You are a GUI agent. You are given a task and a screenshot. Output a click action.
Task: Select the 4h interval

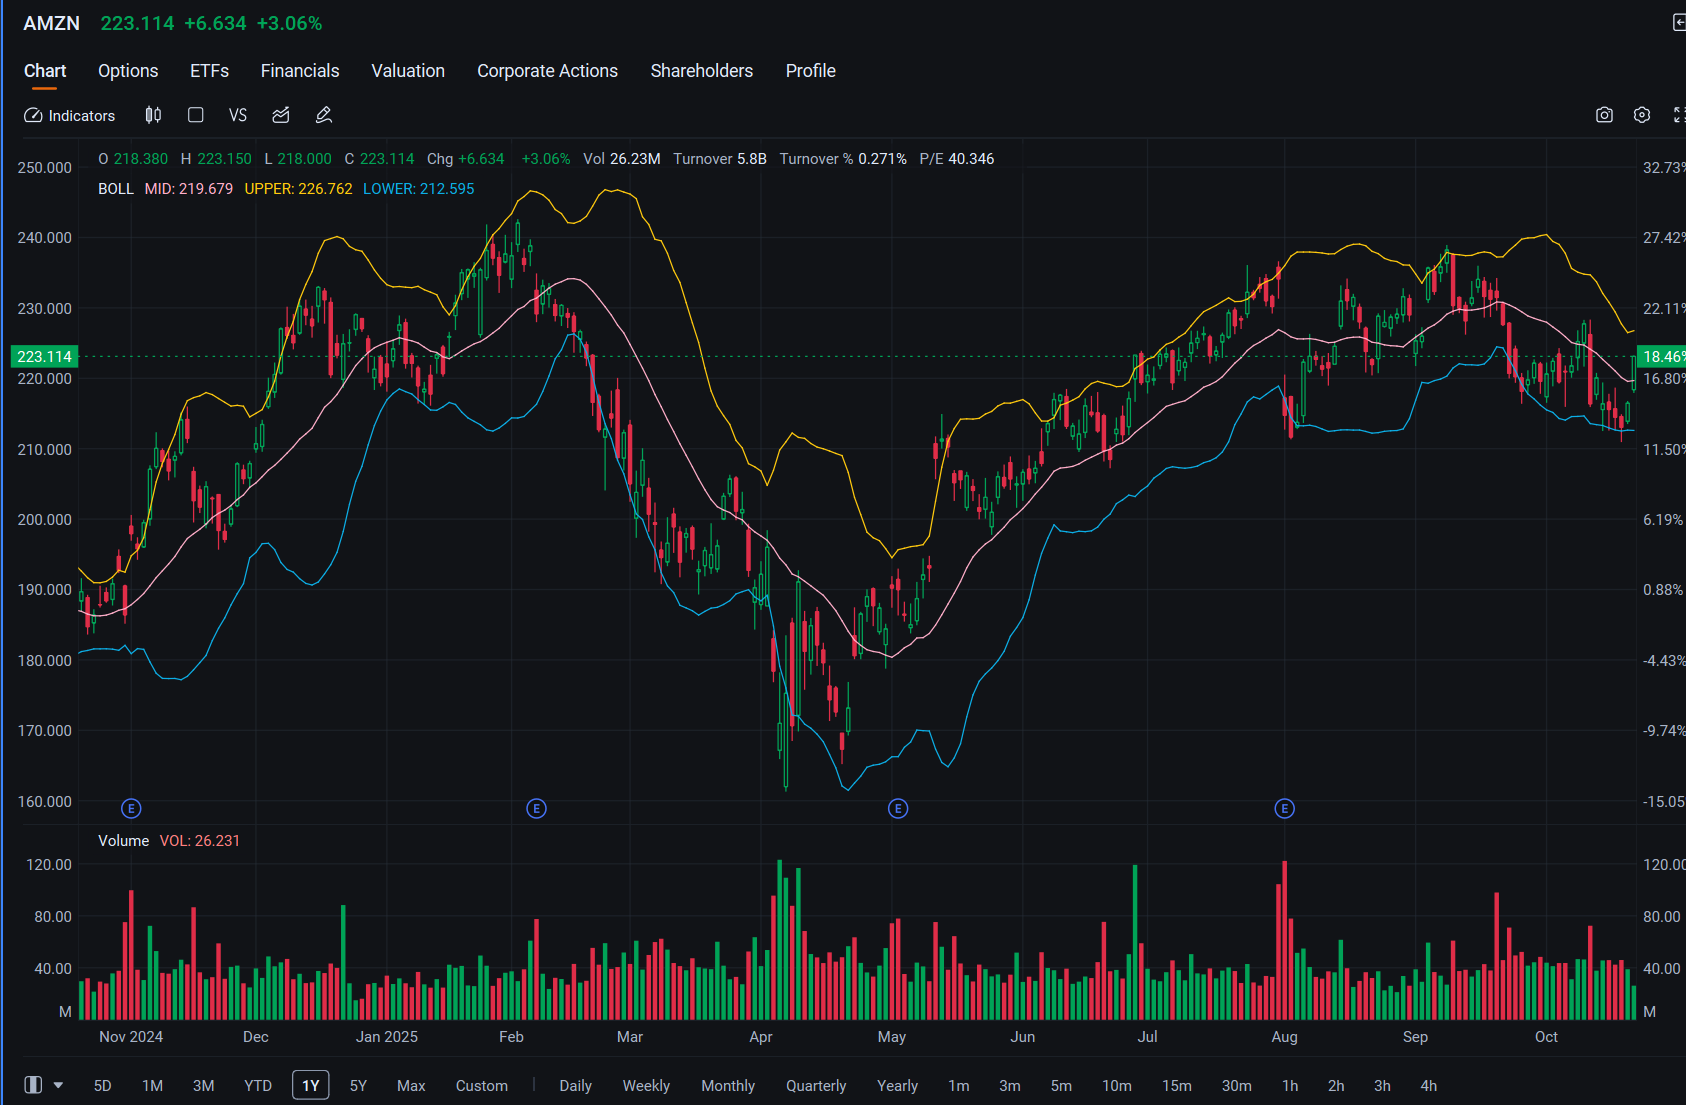1429,1086
